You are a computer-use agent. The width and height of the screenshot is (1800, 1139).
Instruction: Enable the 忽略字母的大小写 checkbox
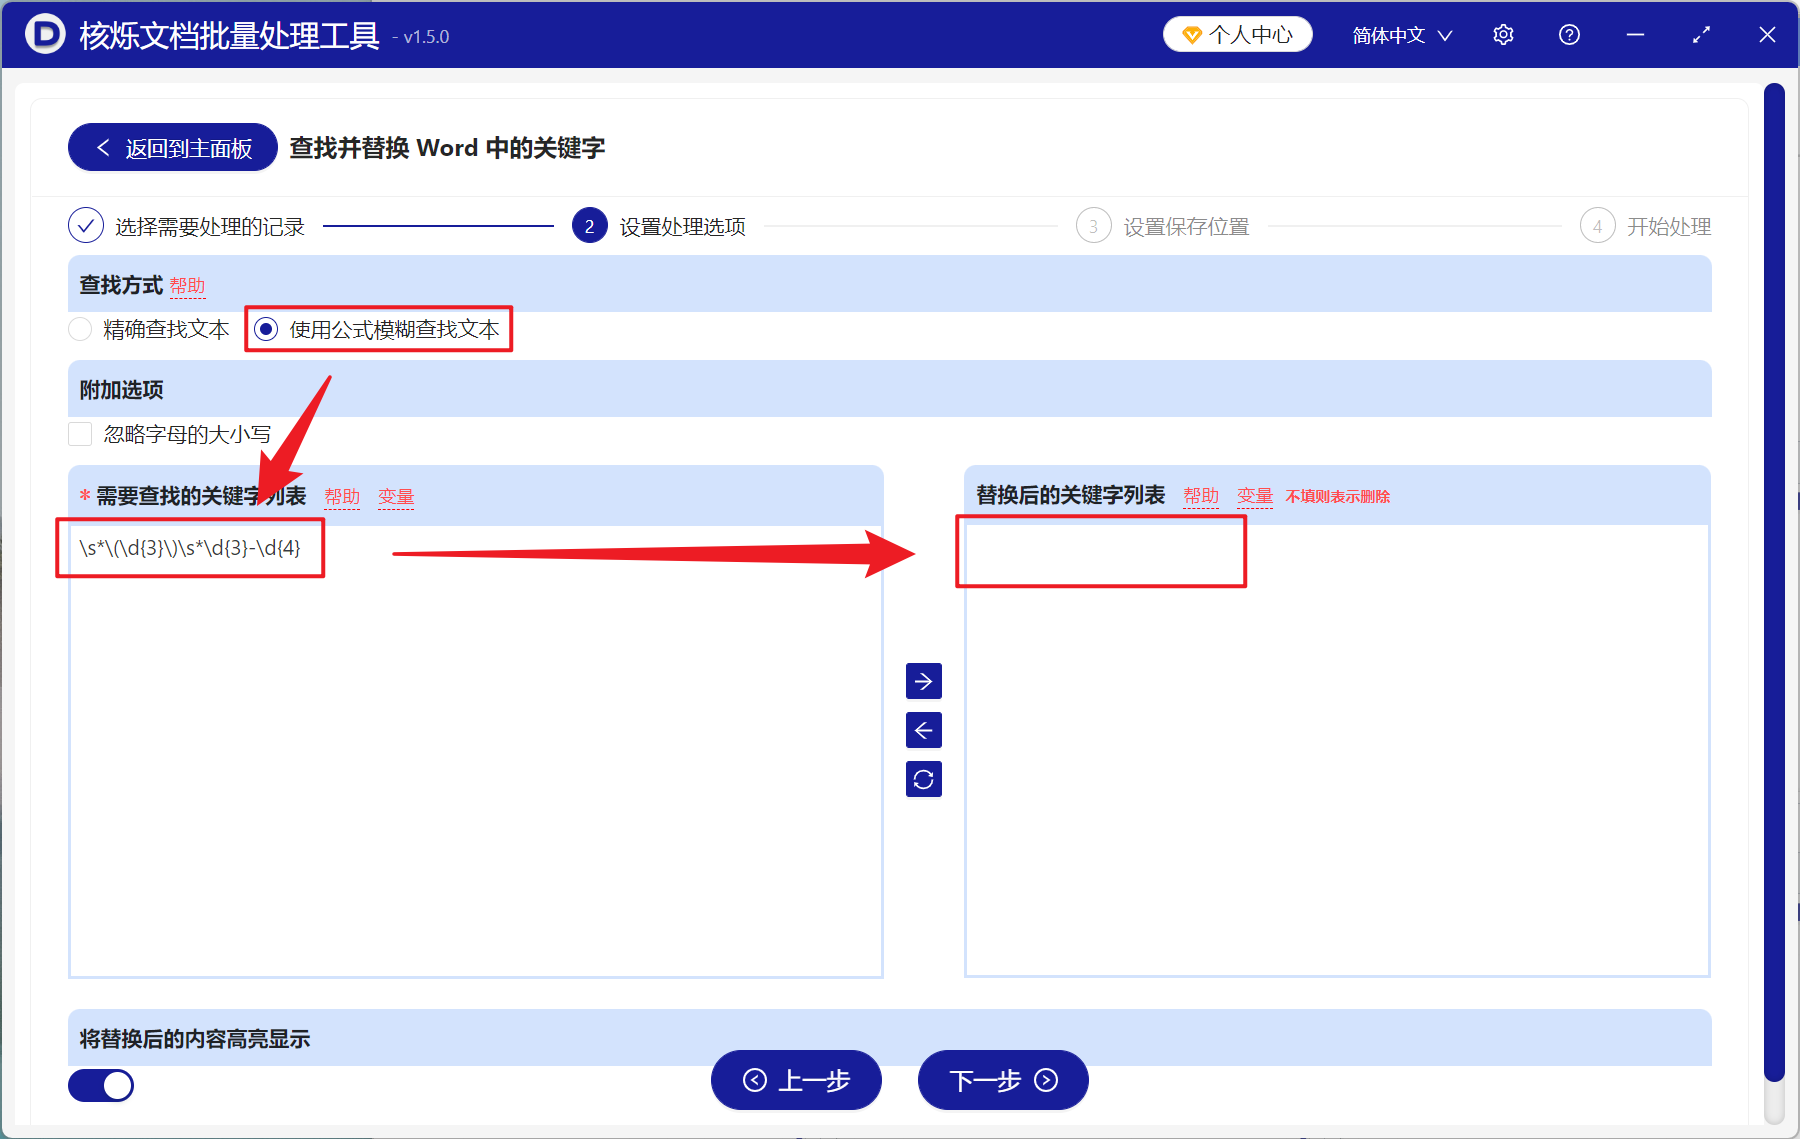[80, 433]
